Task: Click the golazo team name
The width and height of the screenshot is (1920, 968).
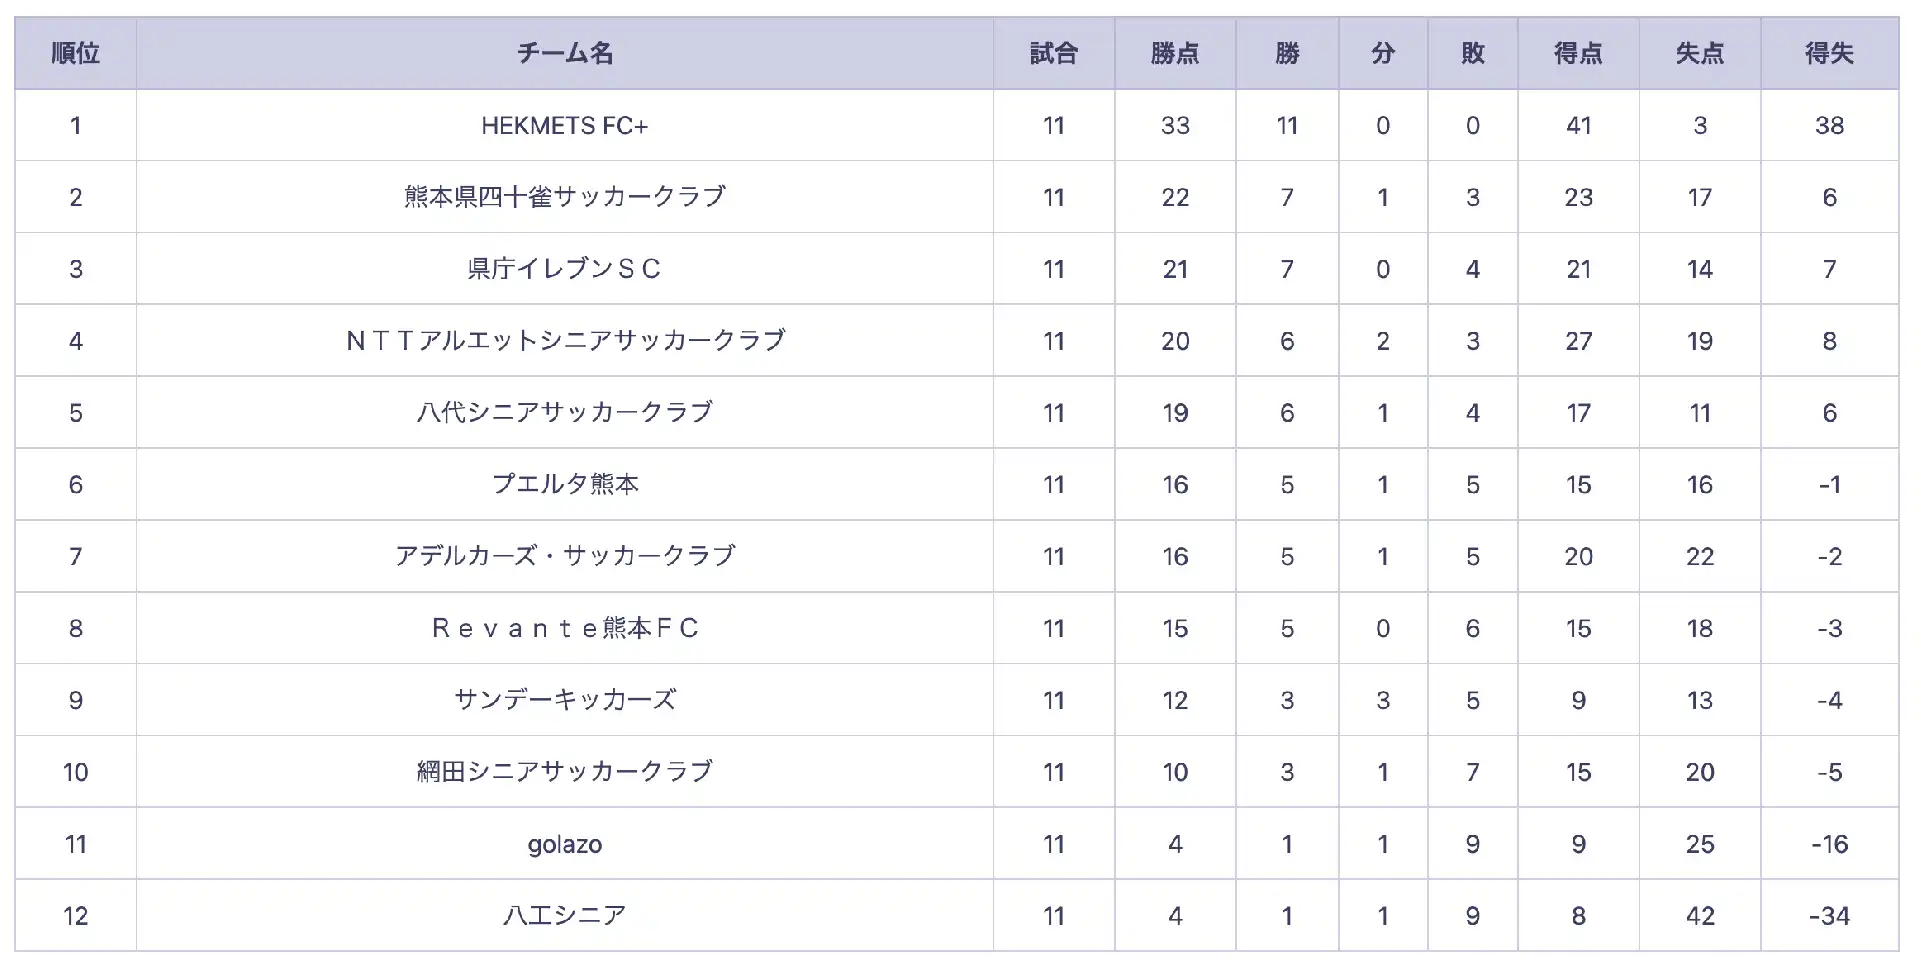Action: coord(565,845)
